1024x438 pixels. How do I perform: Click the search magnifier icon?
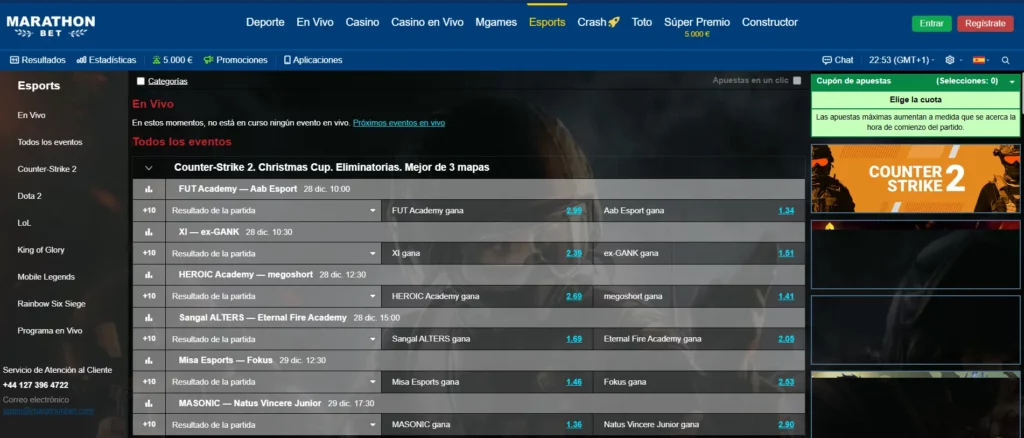pyautogui.click(x=1005, y=60)
